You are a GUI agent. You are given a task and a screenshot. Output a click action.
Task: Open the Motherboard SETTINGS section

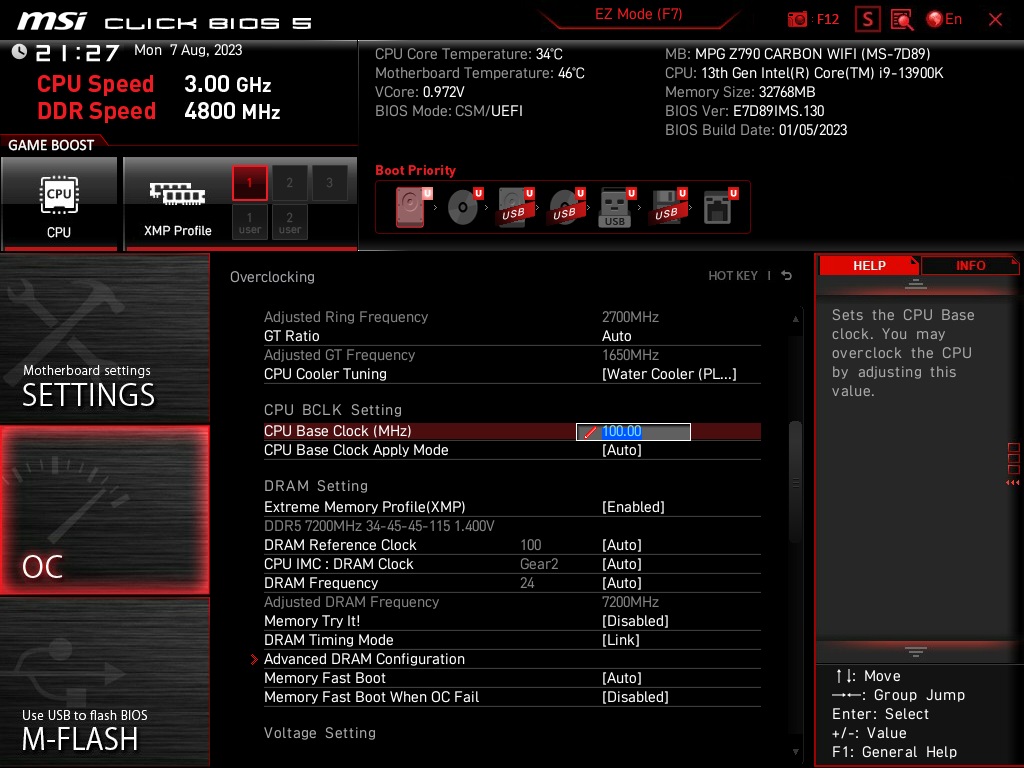[x=104, y=338]
